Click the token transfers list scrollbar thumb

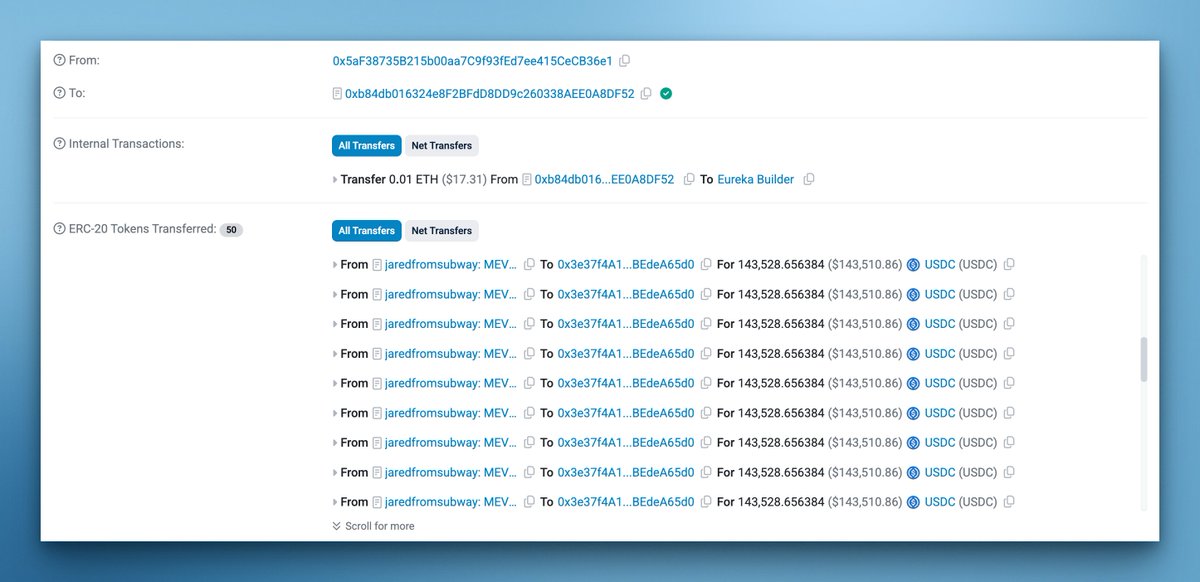[1144, 359]
